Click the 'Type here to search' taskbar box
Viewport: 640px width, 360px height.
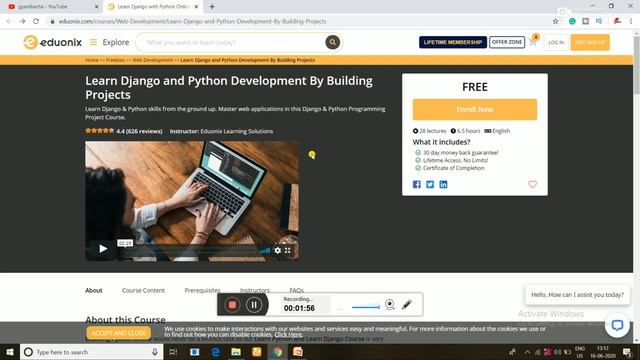(91, 352)
